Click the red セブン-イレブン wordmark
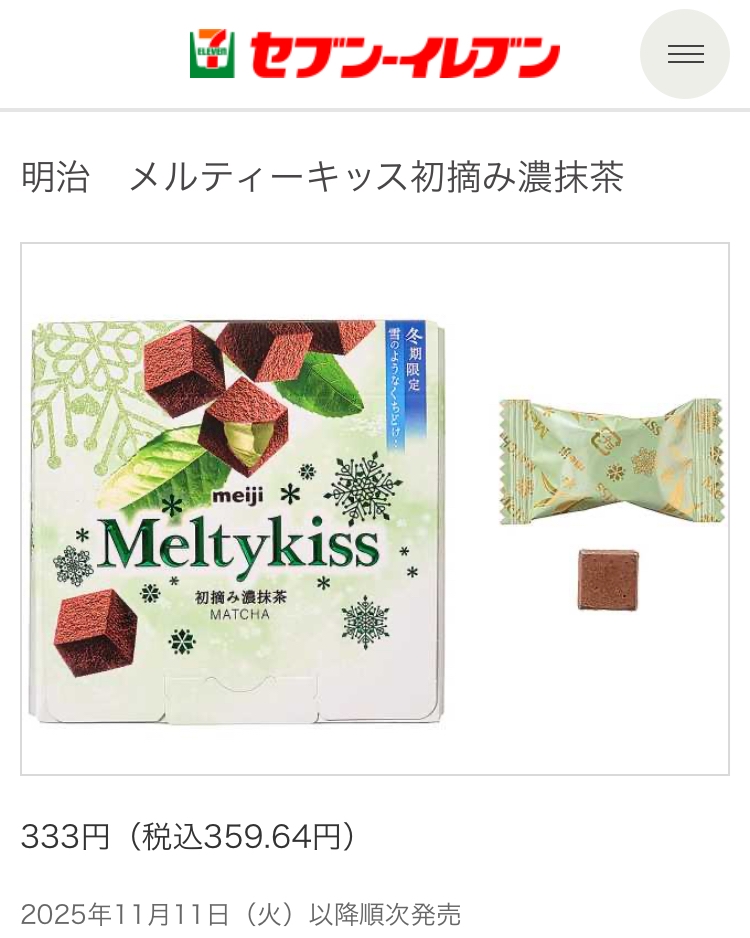This screenshot has height=938, width=750. pyautogui.click(x=405, y=56)
